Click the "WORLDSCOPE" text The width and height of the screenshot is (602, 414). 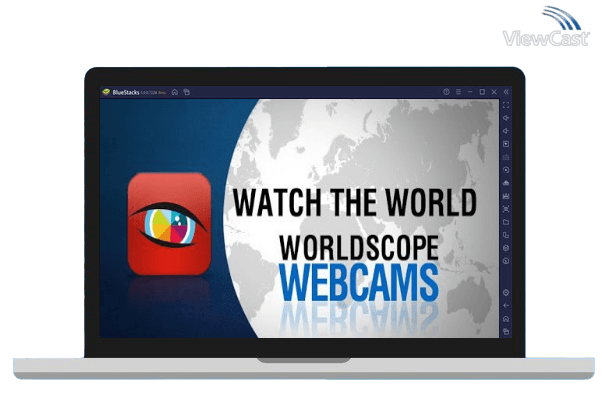click(x=359, y=248)
